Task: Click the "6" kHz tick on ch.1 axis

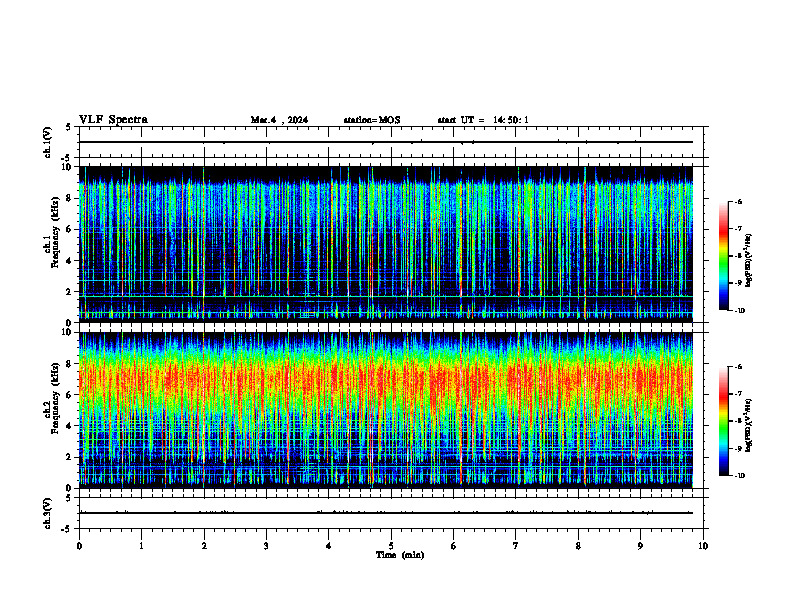Action: point(70,229)
